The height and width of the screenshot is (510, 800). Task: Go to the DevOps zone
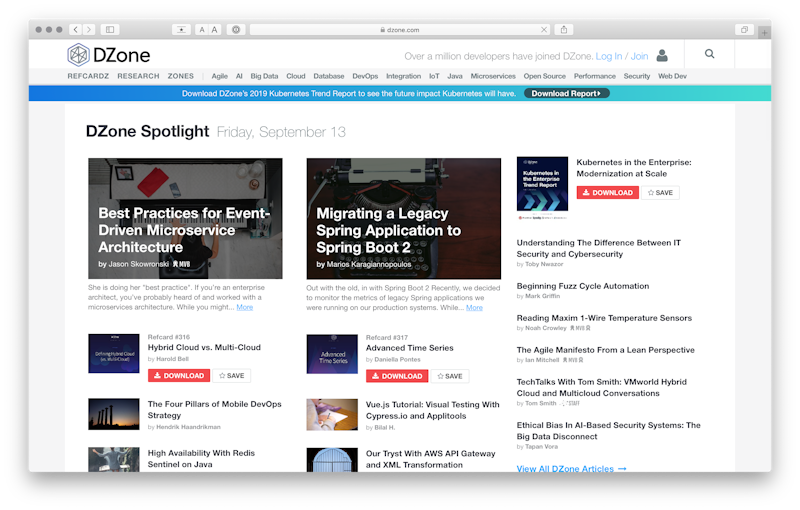coord(365,76)
